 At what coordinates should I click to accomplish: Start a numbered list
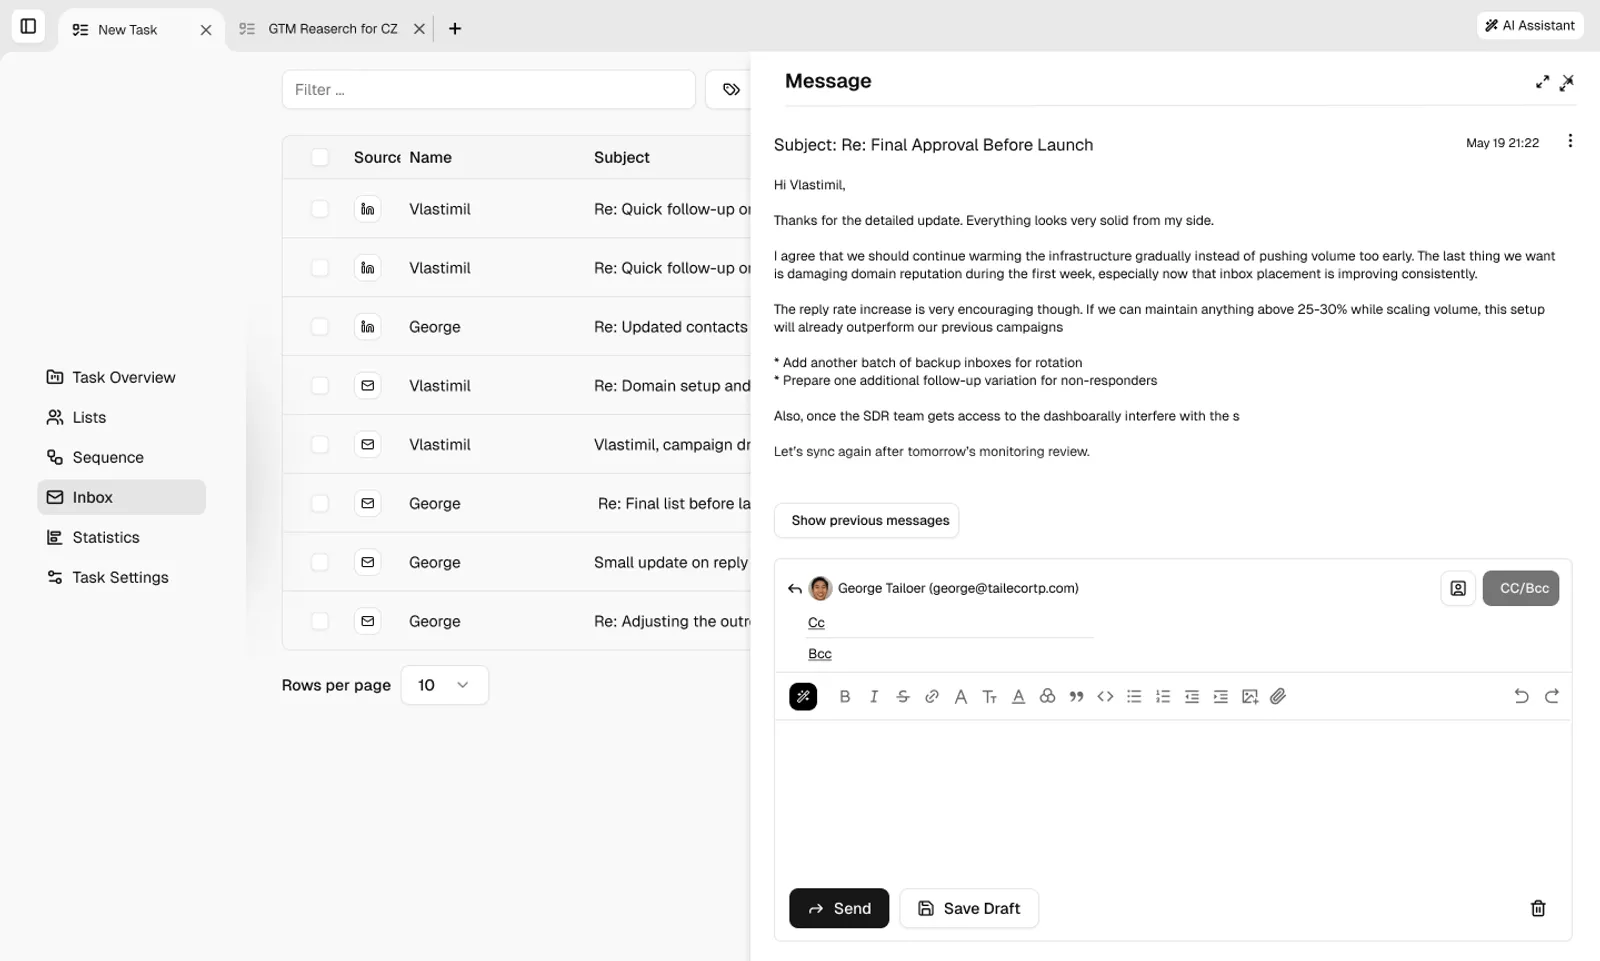1163,697
